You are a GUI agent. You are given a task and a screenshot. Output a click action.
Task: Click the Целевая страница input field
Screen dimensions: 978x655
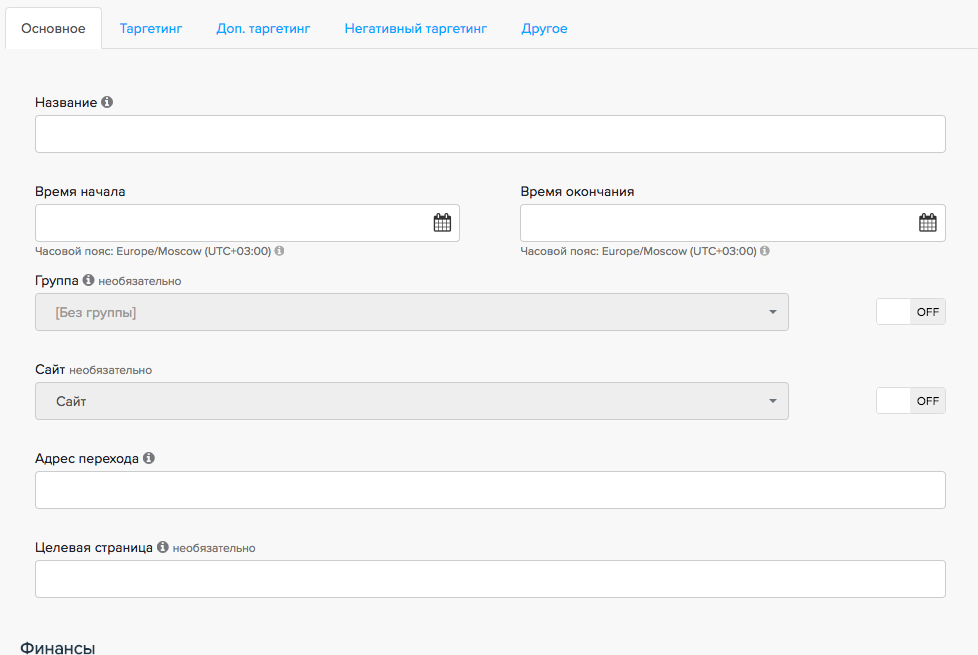tap(490, 579)
